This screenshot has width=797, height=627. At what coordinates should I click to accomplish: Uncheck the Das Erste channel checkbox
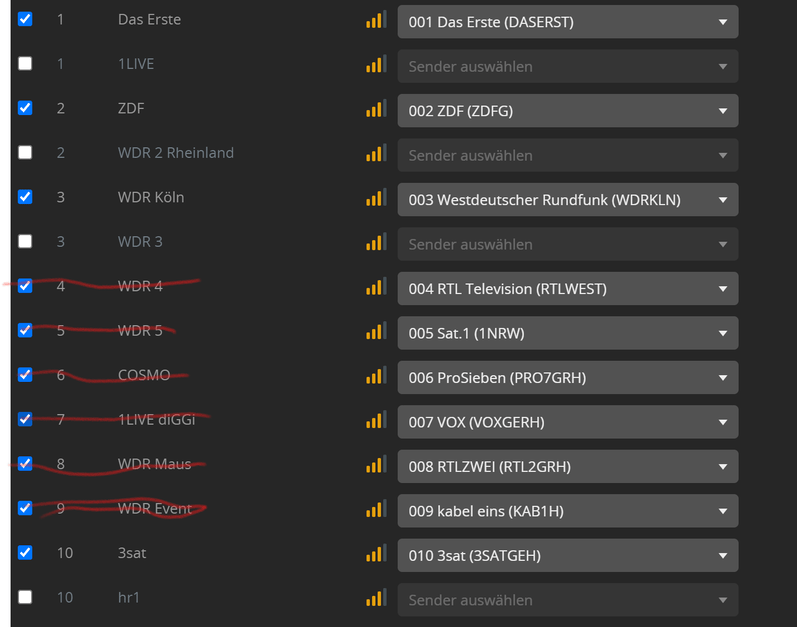point(25,19)
